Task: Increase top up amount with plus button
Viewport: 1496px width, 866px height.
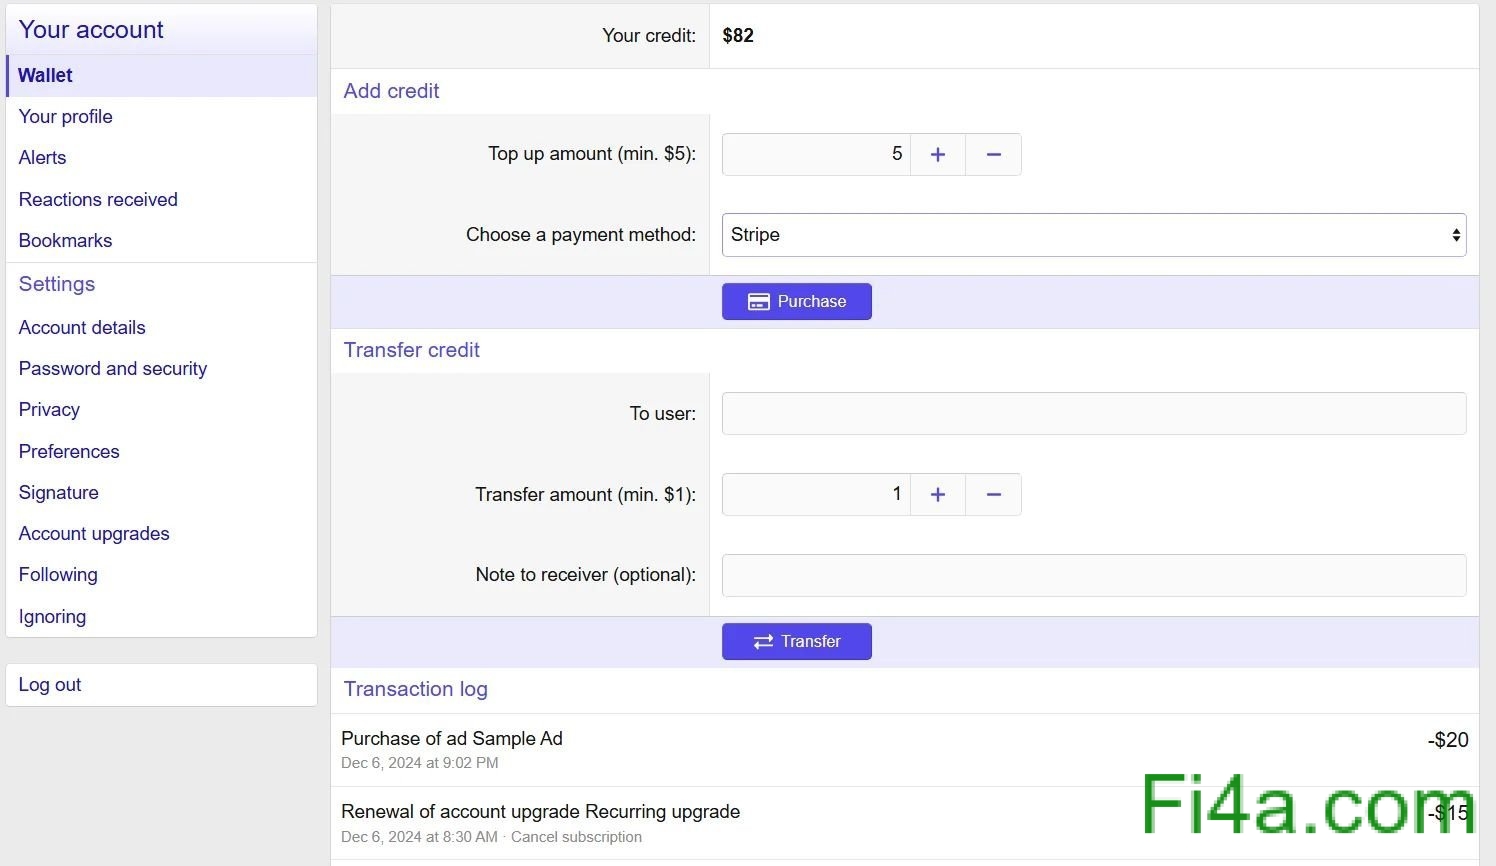Action: pyautogui.click(x=937, y=155)
